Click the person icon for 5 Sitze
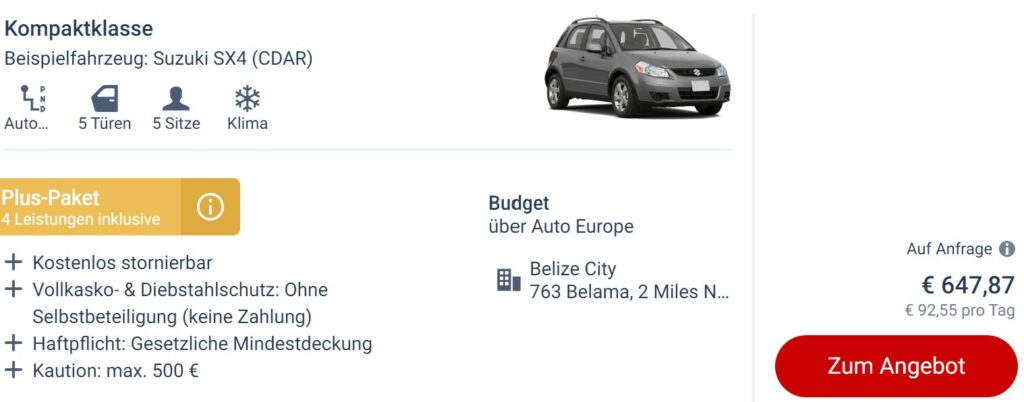Screen dimensions: 1024x402 [x=176, y=99]
